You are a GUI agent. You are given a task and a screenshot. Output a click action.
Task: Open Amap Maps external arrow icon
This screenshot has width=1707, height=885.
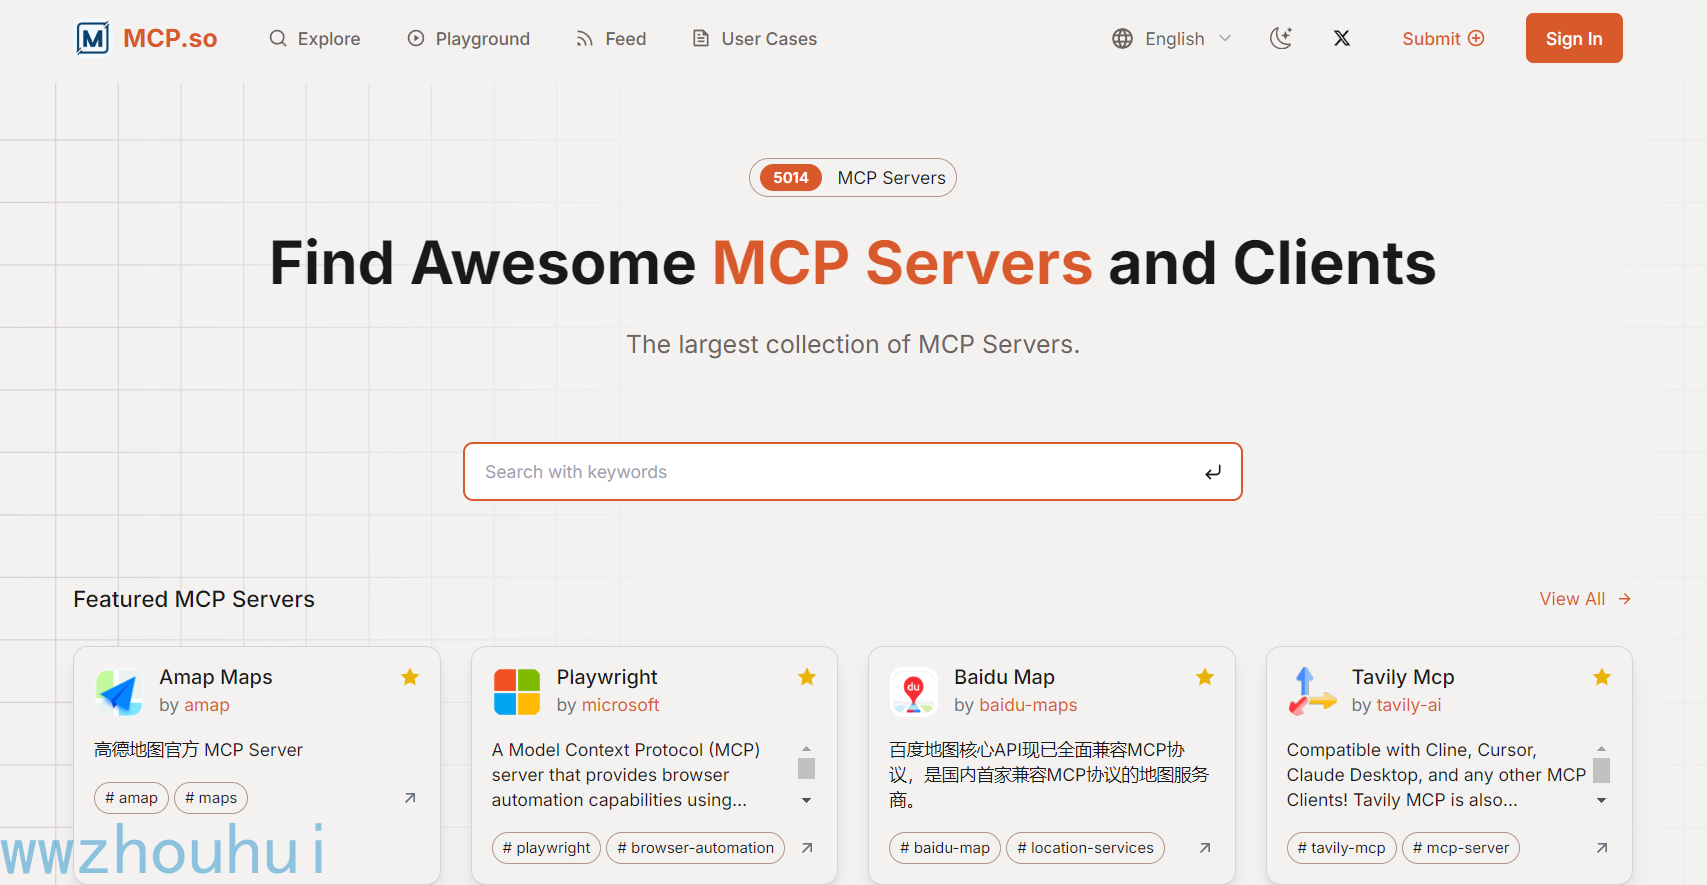(x=410, y=798)
